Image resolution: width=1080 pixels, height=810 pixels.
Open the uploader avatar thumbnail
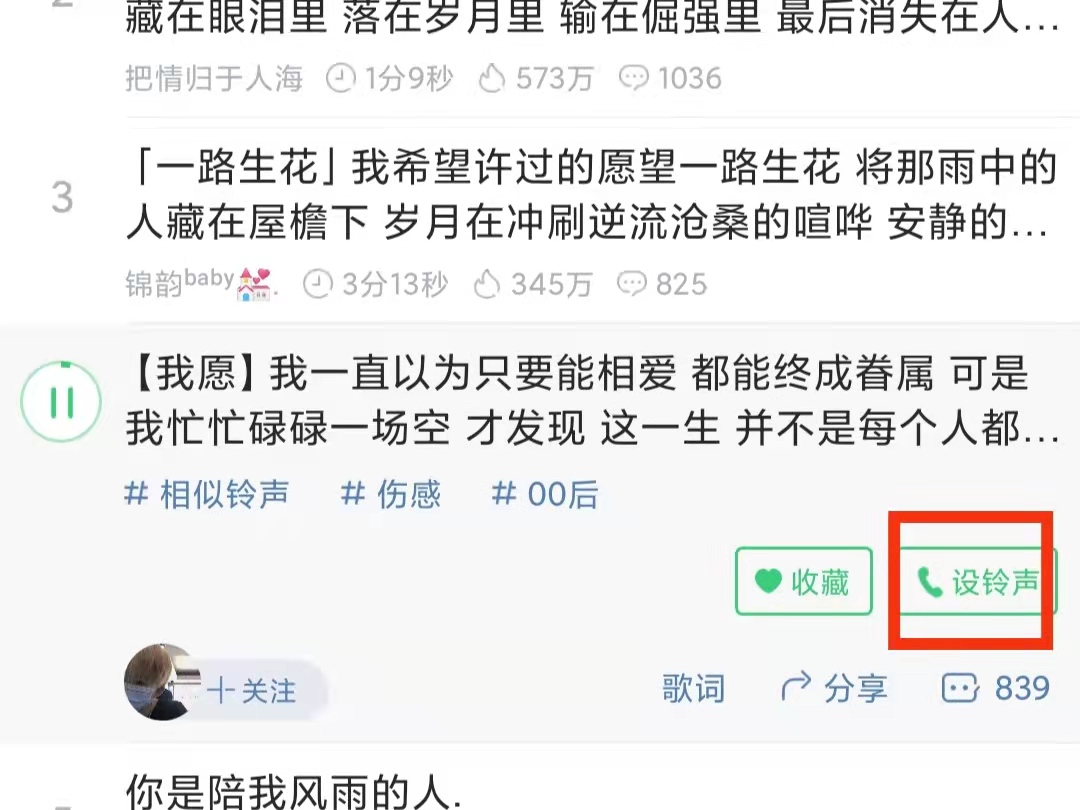click(x=162, y=682)
